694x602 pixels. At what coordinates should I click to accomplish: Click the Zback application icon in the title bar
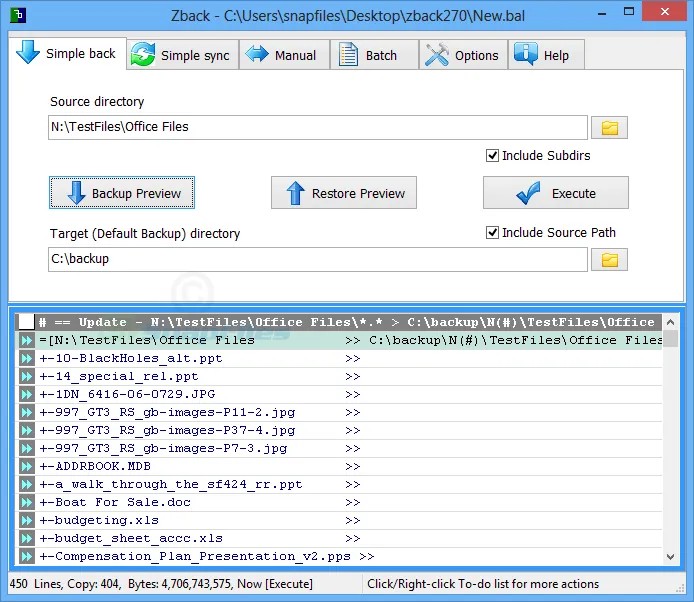tap(18, 15)
